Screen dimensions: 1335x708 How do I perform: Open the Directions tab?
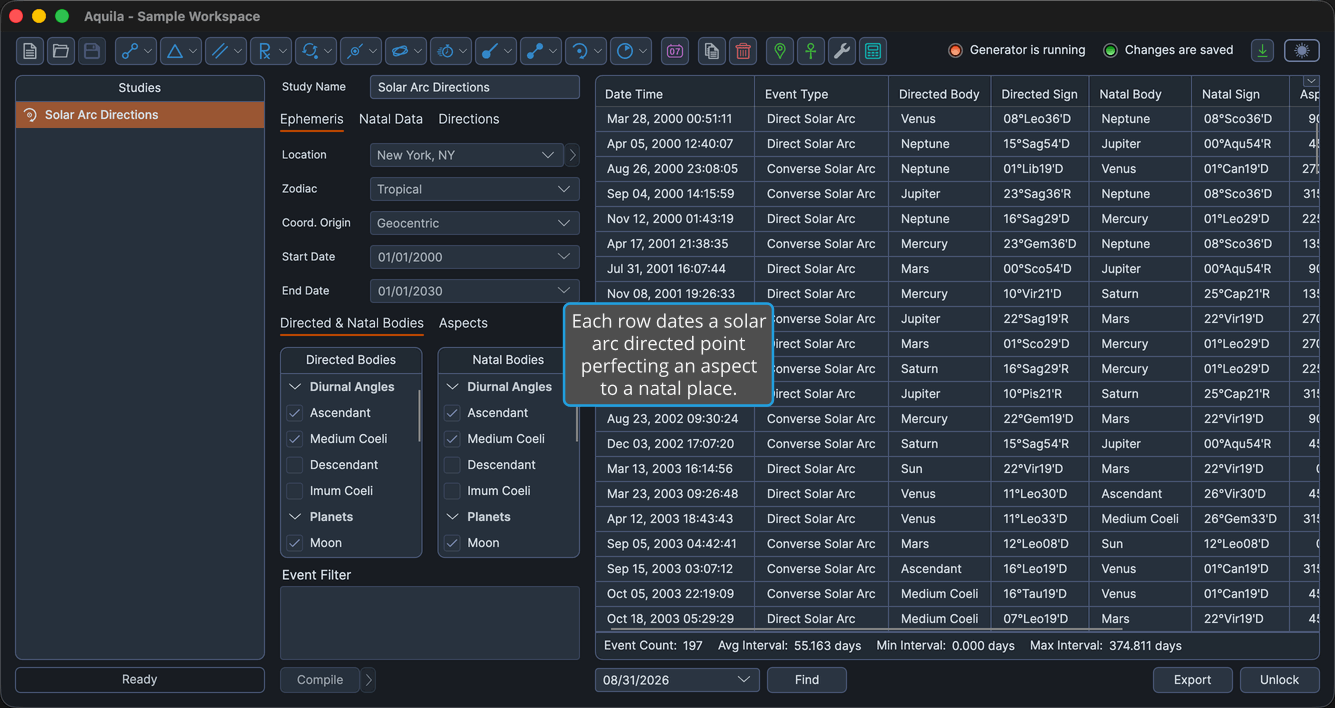(x=469, y=119)
